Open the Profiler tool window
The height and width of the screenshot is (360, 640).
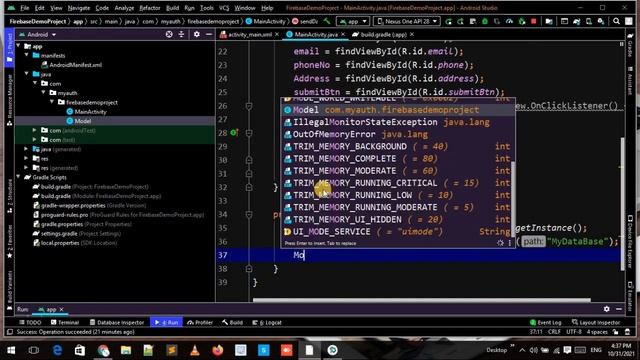click(200, 322)
